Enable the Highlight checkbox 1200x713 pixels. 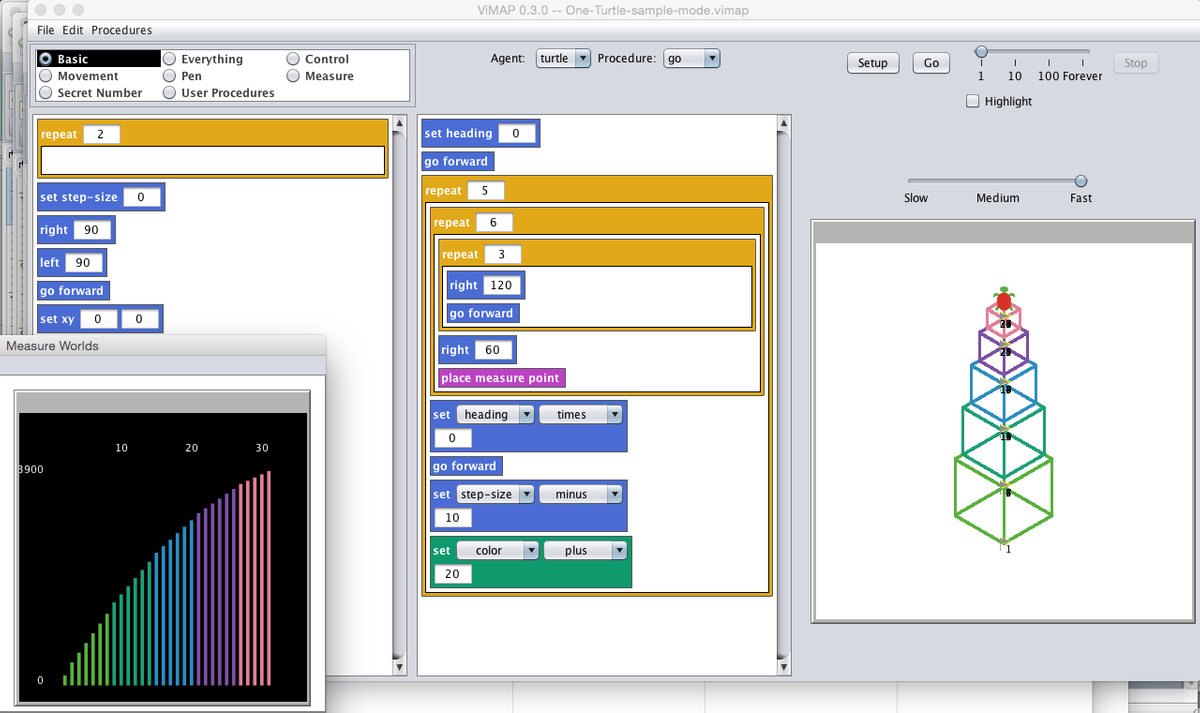pos(974,102)
